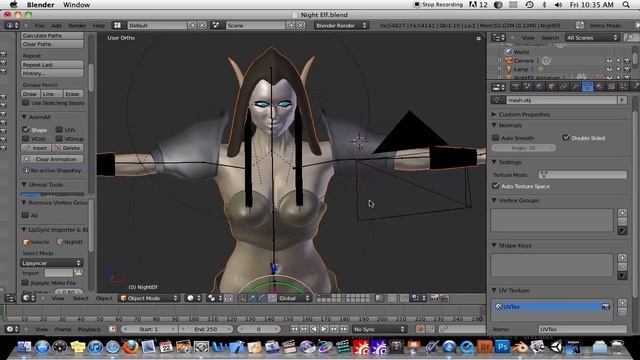Viewport: 640px width, 360px height.
Task: Click the Info editor type icon
Action: 11,25
